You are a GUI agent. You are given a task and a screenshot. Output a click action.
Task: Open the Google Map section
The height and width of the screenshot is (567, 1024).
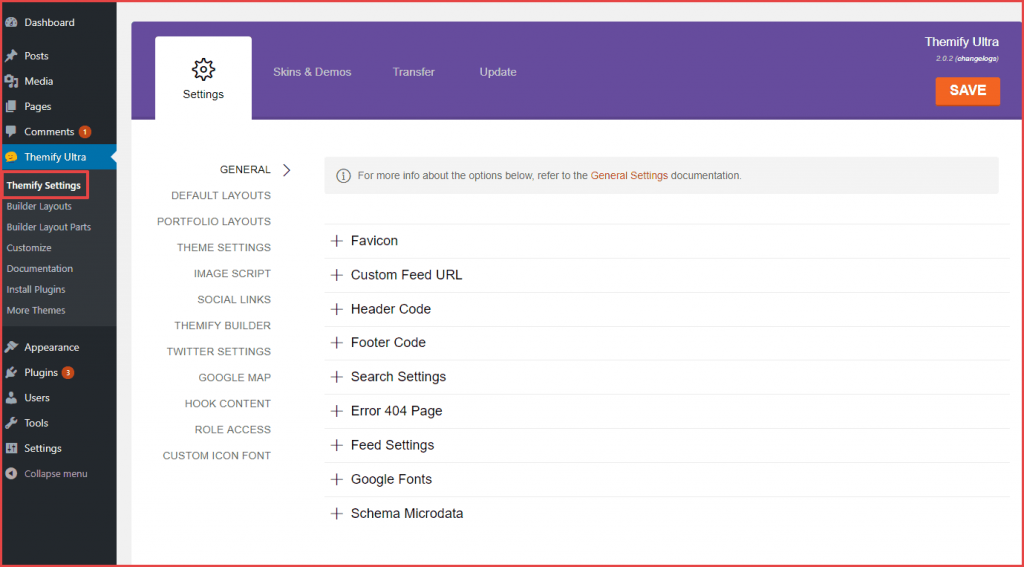[x=234, y=378]
